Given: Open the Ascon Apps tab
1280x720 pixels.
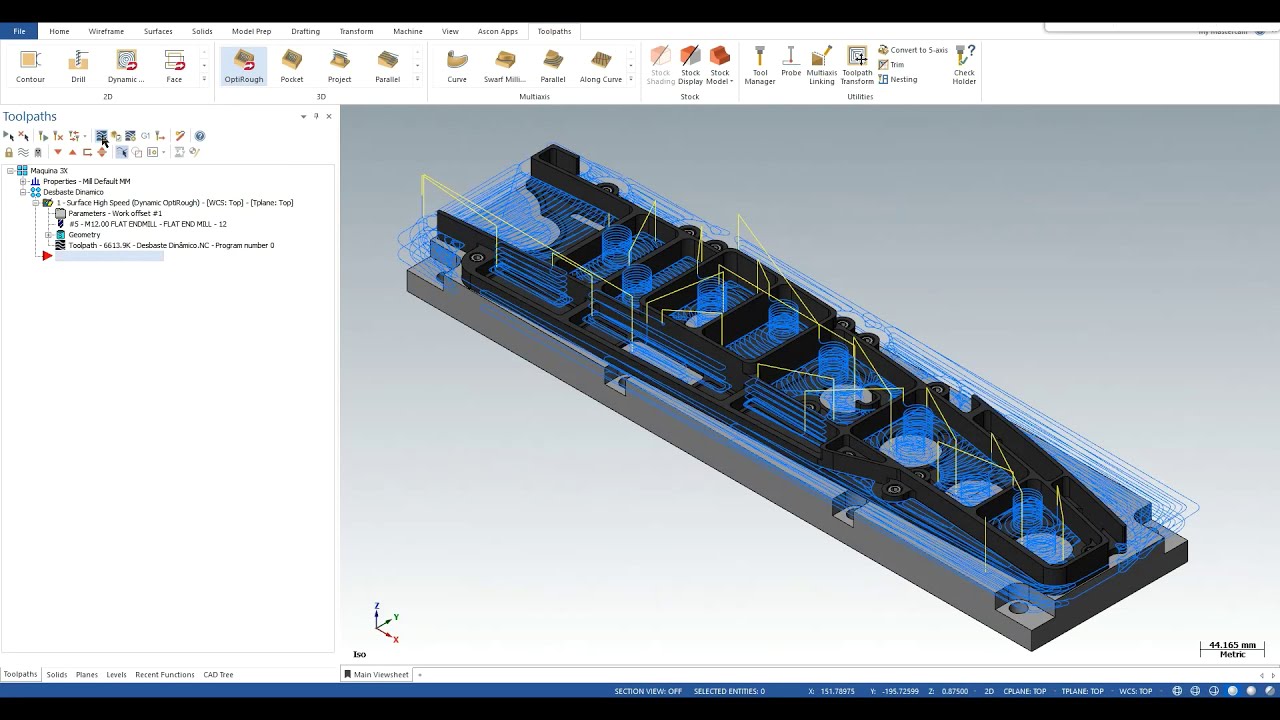Looking at the screenshot, I should point(498,31).
